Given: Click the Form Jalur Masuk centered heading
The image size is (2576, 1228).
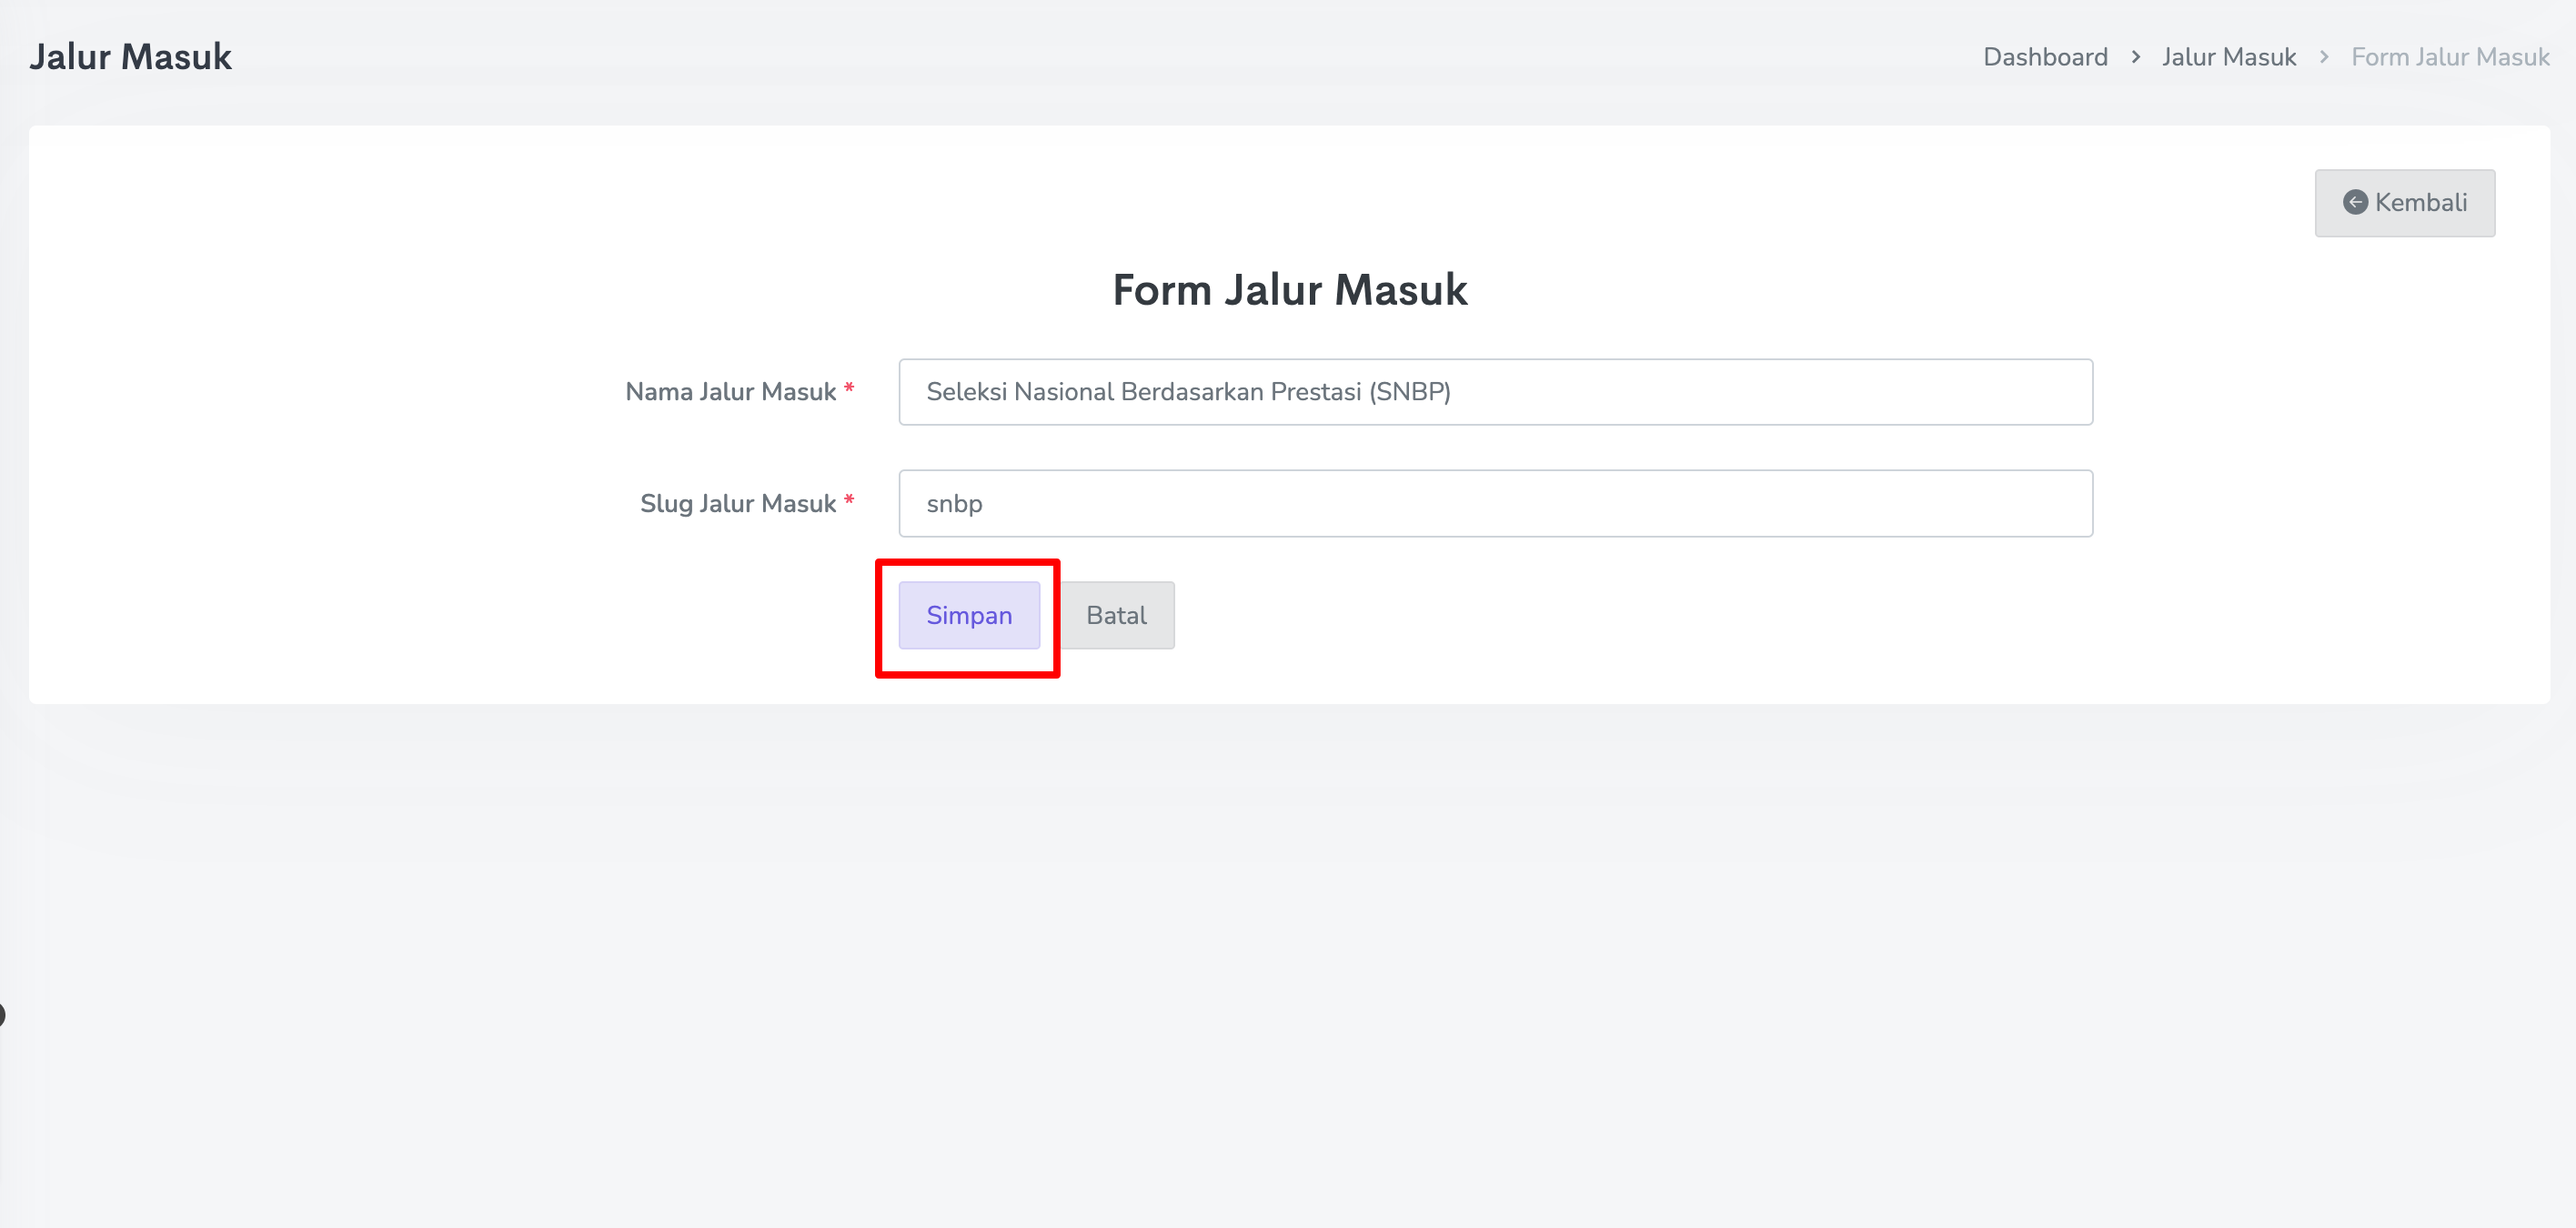Looking at the screenshot, I should [1289, 290].
